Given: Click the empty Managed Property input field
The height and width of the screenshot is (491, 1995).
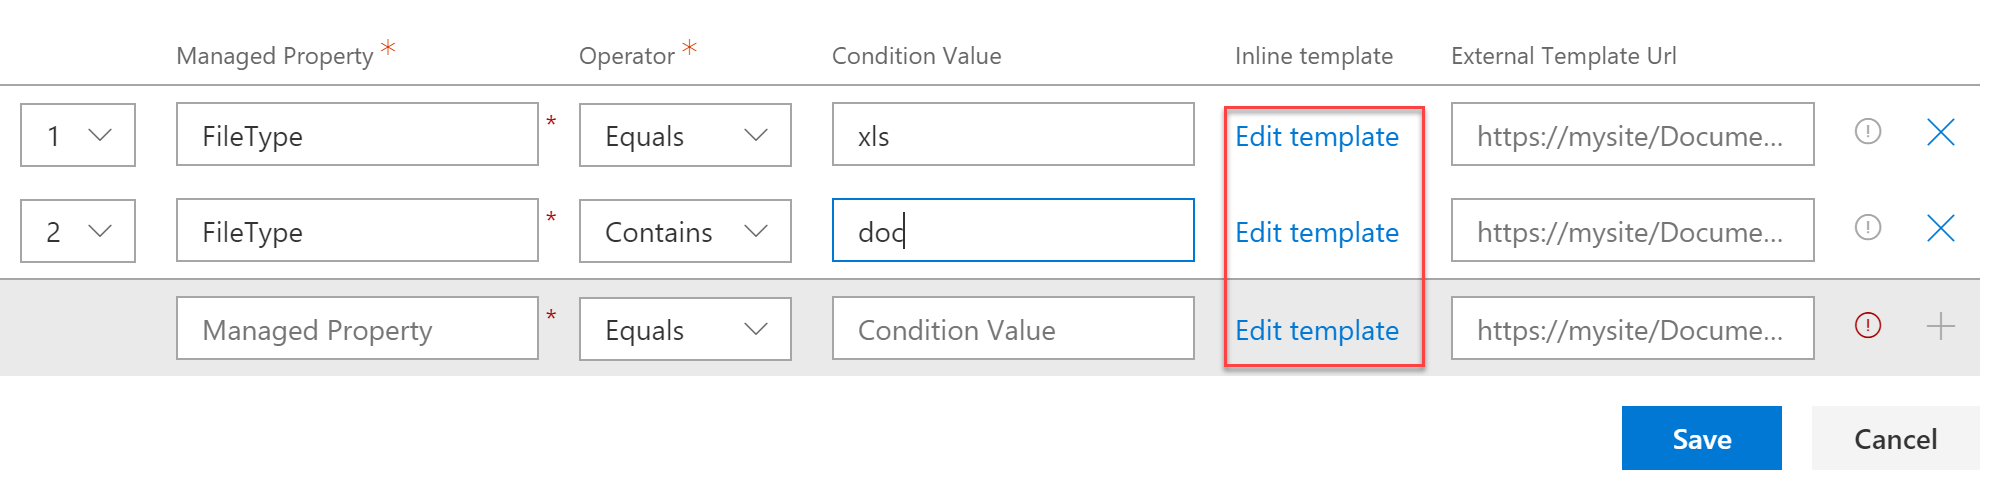Looking at the screenshot, I should pos(357,328).
